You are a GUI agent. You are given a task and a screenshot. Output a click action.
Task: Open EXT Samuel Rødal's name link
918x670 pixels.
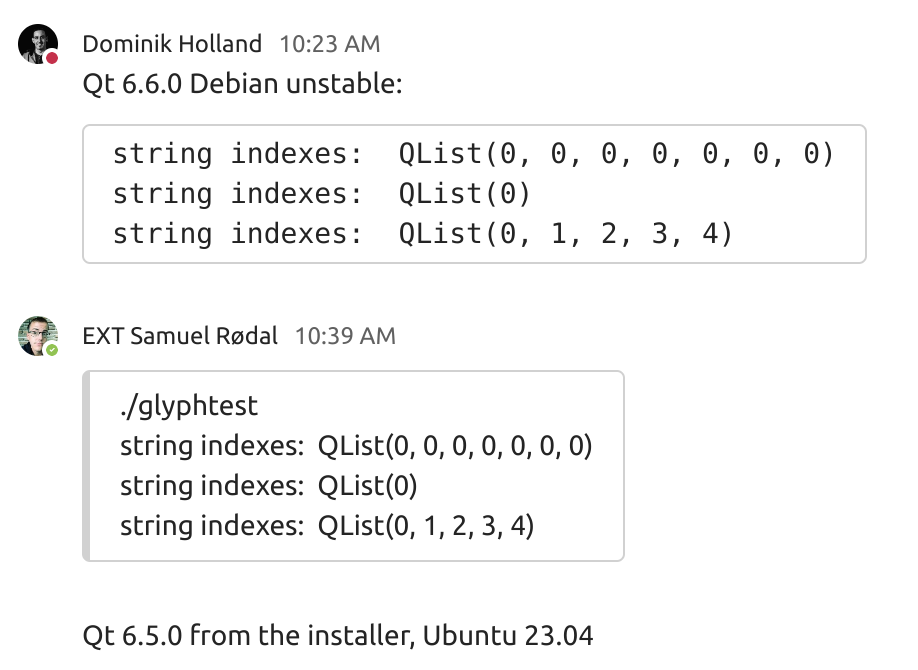click(x=180, y=336)
